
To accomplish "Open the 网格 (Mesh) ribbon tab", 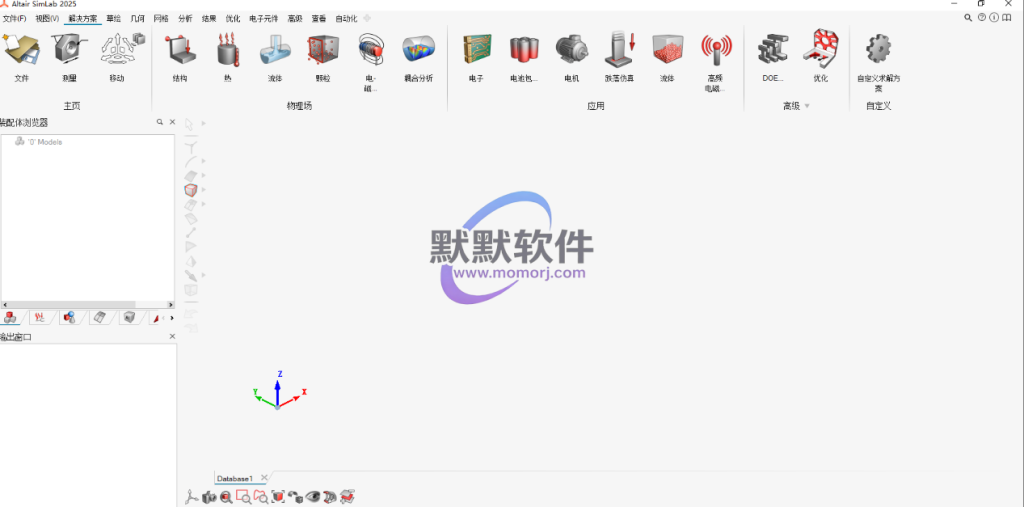I will (x=161, y=18).
